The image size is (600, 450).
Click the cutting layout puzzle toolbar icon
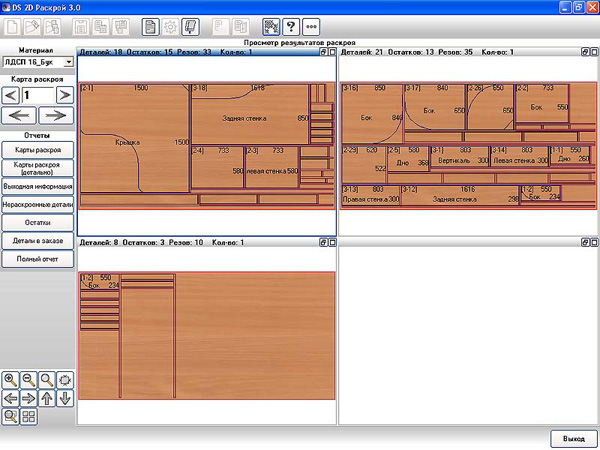point(271,27)
